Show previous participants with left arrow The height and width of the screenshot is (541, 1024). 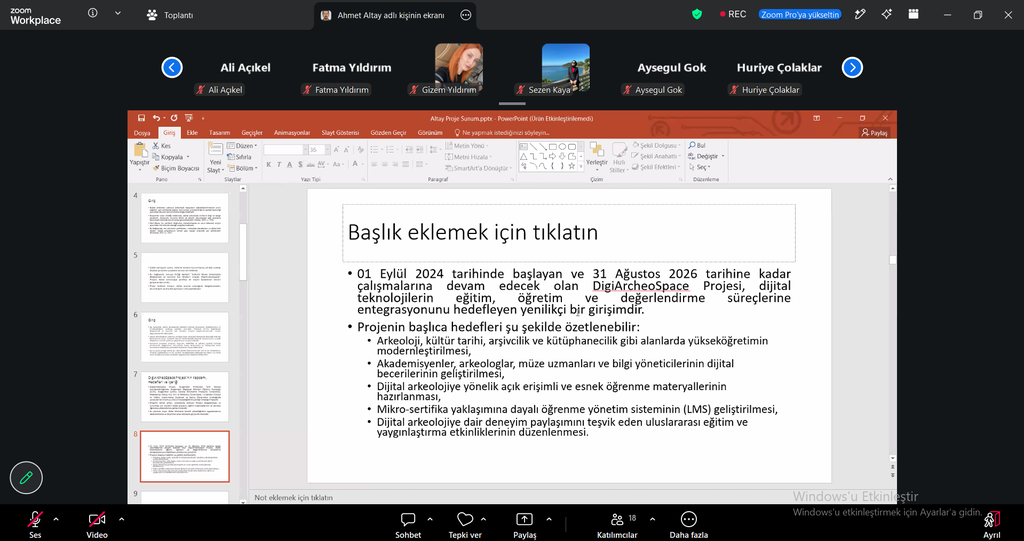172,67
